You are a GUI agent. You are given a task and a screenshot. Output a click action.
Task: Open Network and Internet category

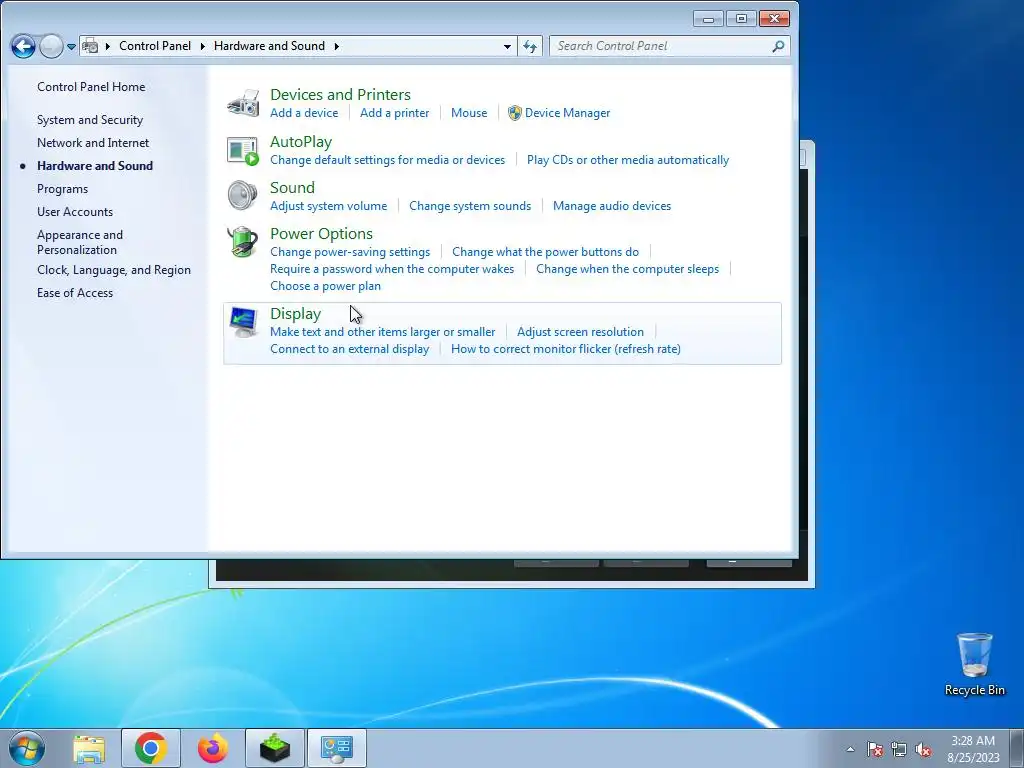click(x=93, y=143)
